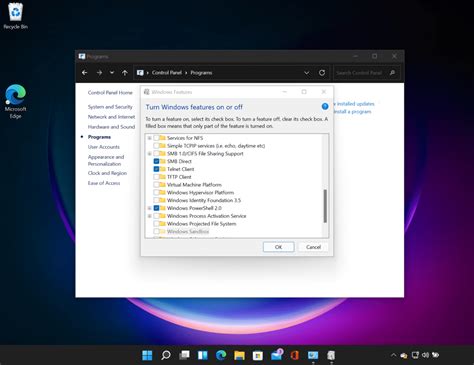Click Cancel in Windows Features dialog
The width and height of the screenshot is (474, 365).
pyautogui.click(x=313, y=247)
